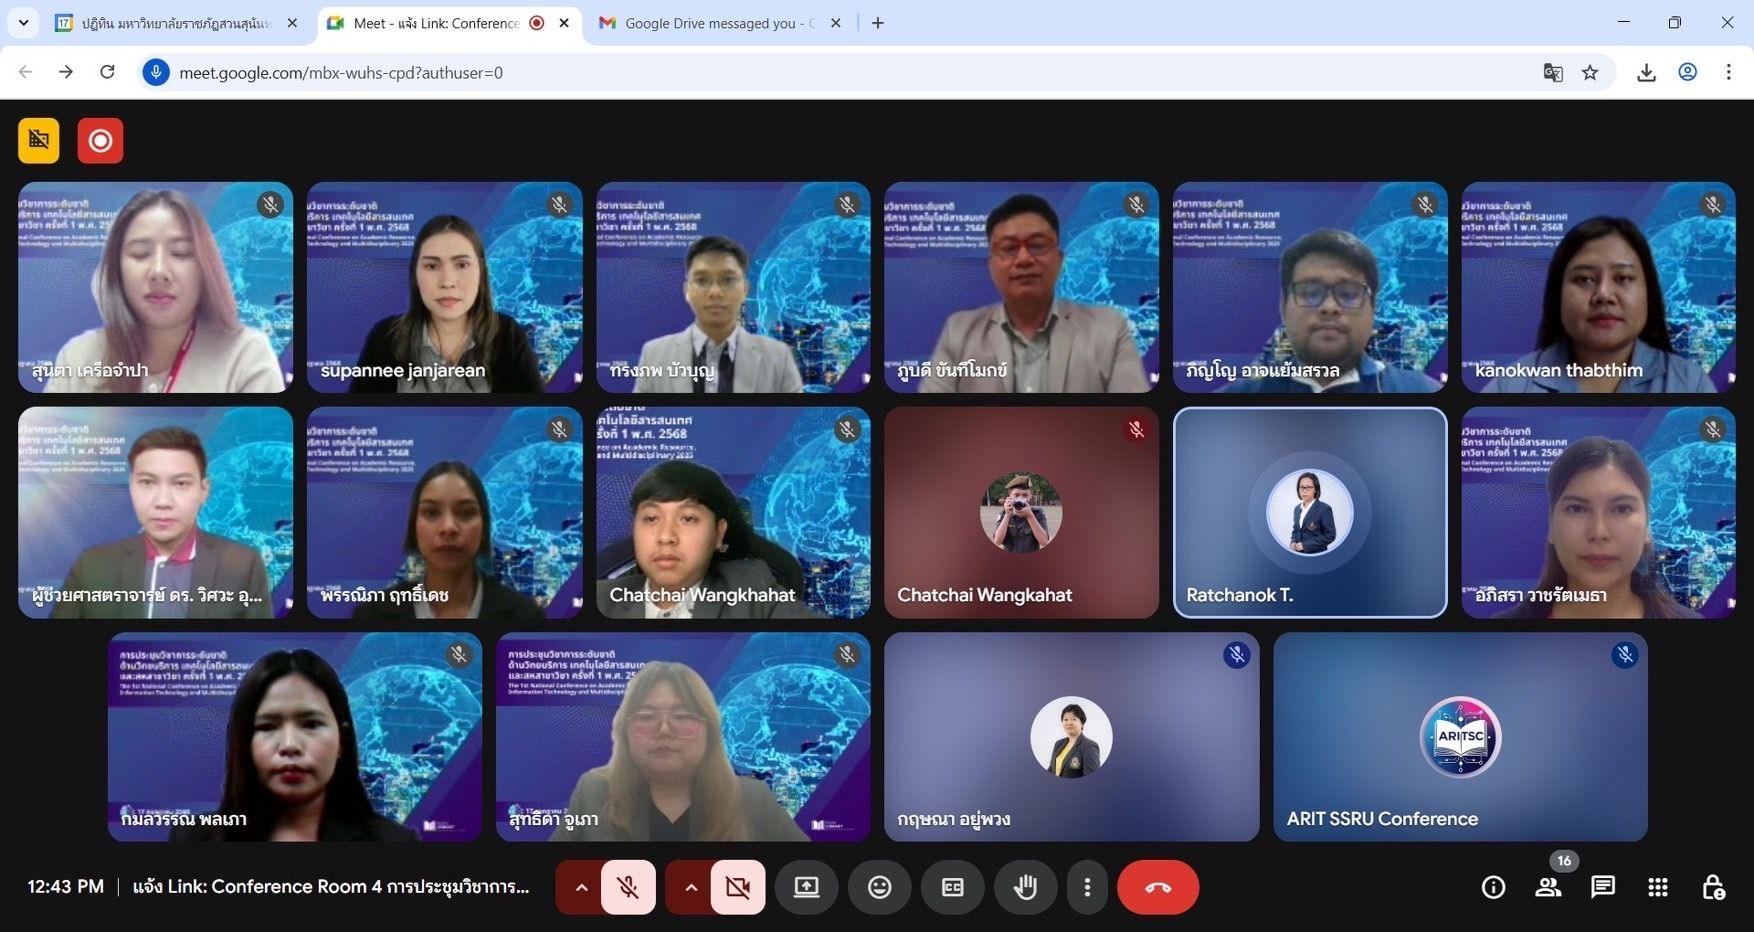The image size is (1754, 932).
Task: Raise your hand in the meeting
Action: point(1025,887)
